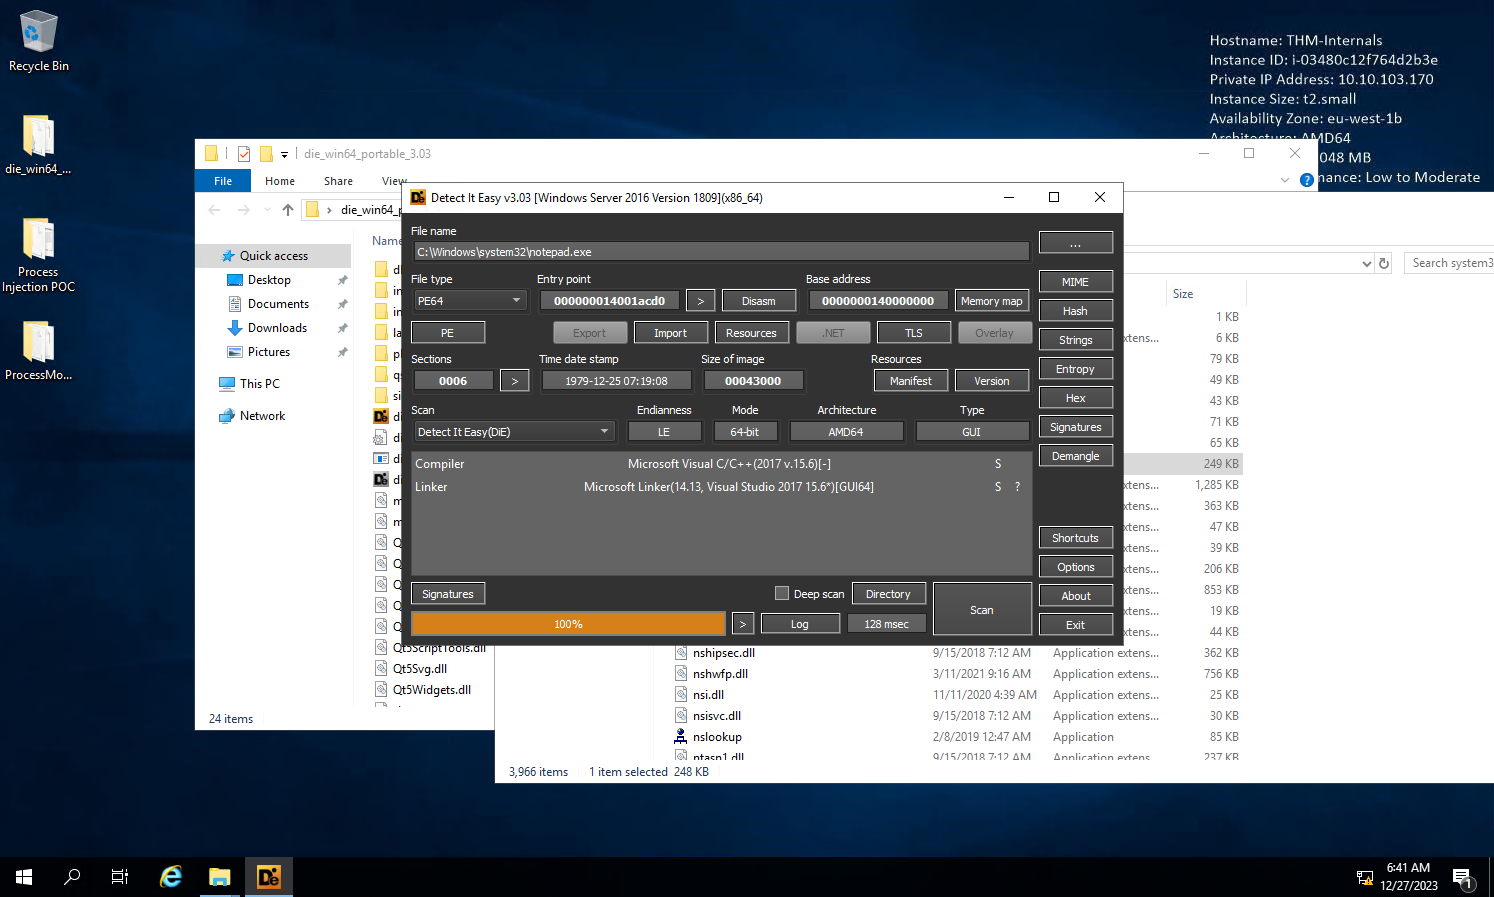The width and height of the screenshot is (1494, 897).
Task: Open the scan engine Detect It Easy(DiE) dropdown
Action: [x=513, y=432]
